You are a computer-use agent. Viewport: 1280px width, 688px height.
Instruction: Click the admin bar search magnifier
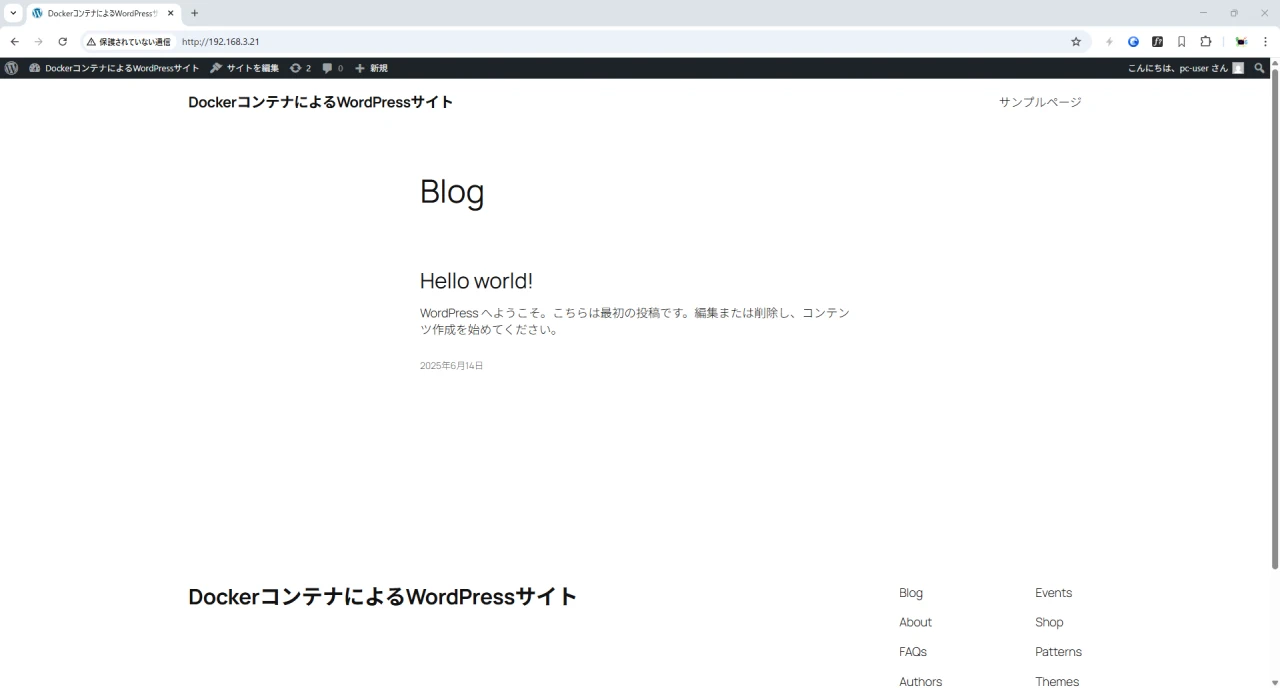tap(1260, 68)
